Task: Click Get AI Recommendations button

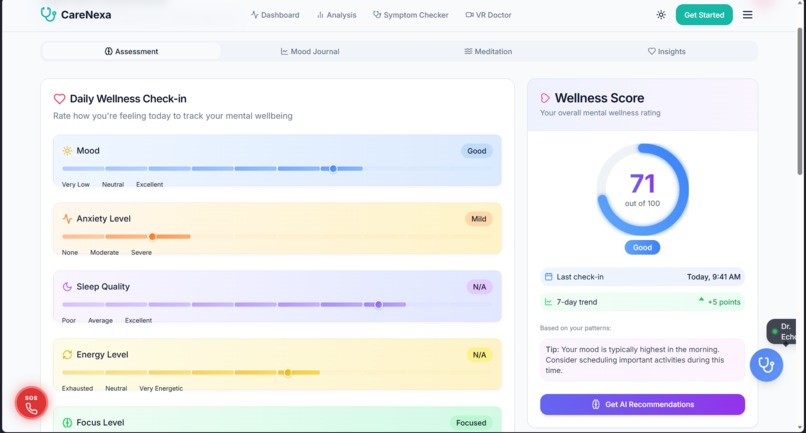Action: point(642,404)
